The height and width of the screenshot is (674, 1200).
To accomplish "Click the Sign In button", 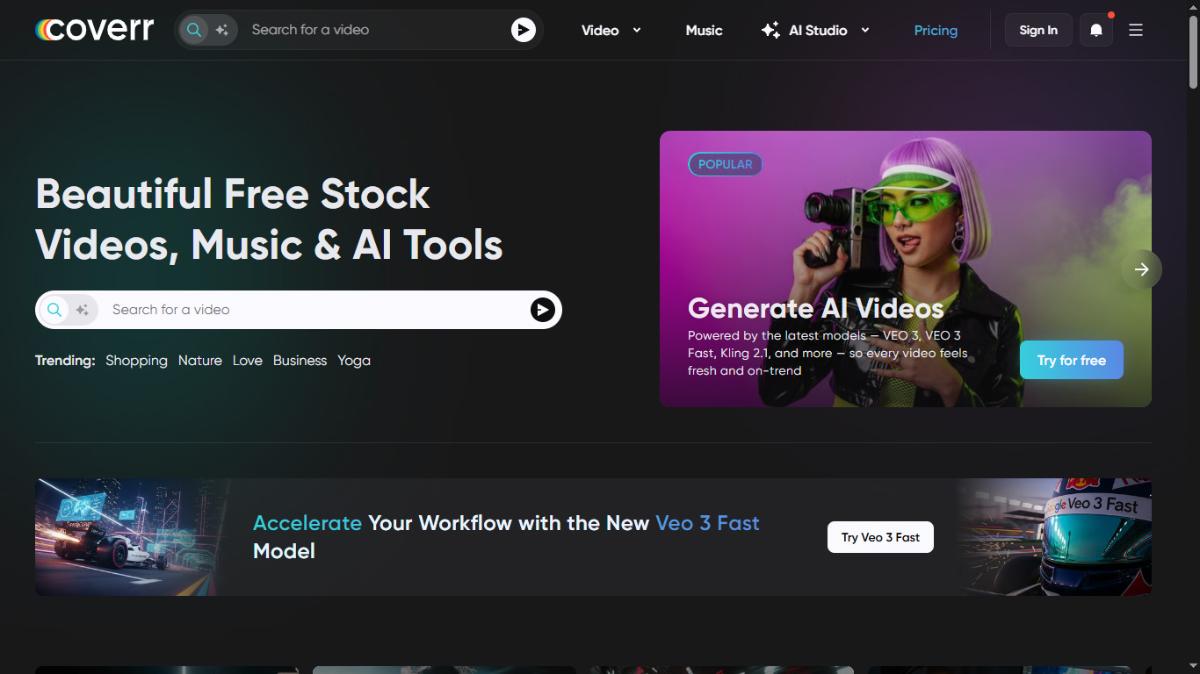I will [x=1038, y=30].
